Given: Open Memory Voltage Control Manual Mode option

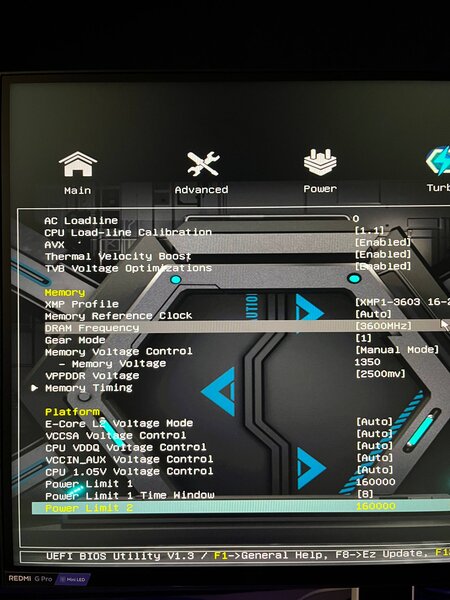Looking at the screenshot, I should [x=397, y=350].
